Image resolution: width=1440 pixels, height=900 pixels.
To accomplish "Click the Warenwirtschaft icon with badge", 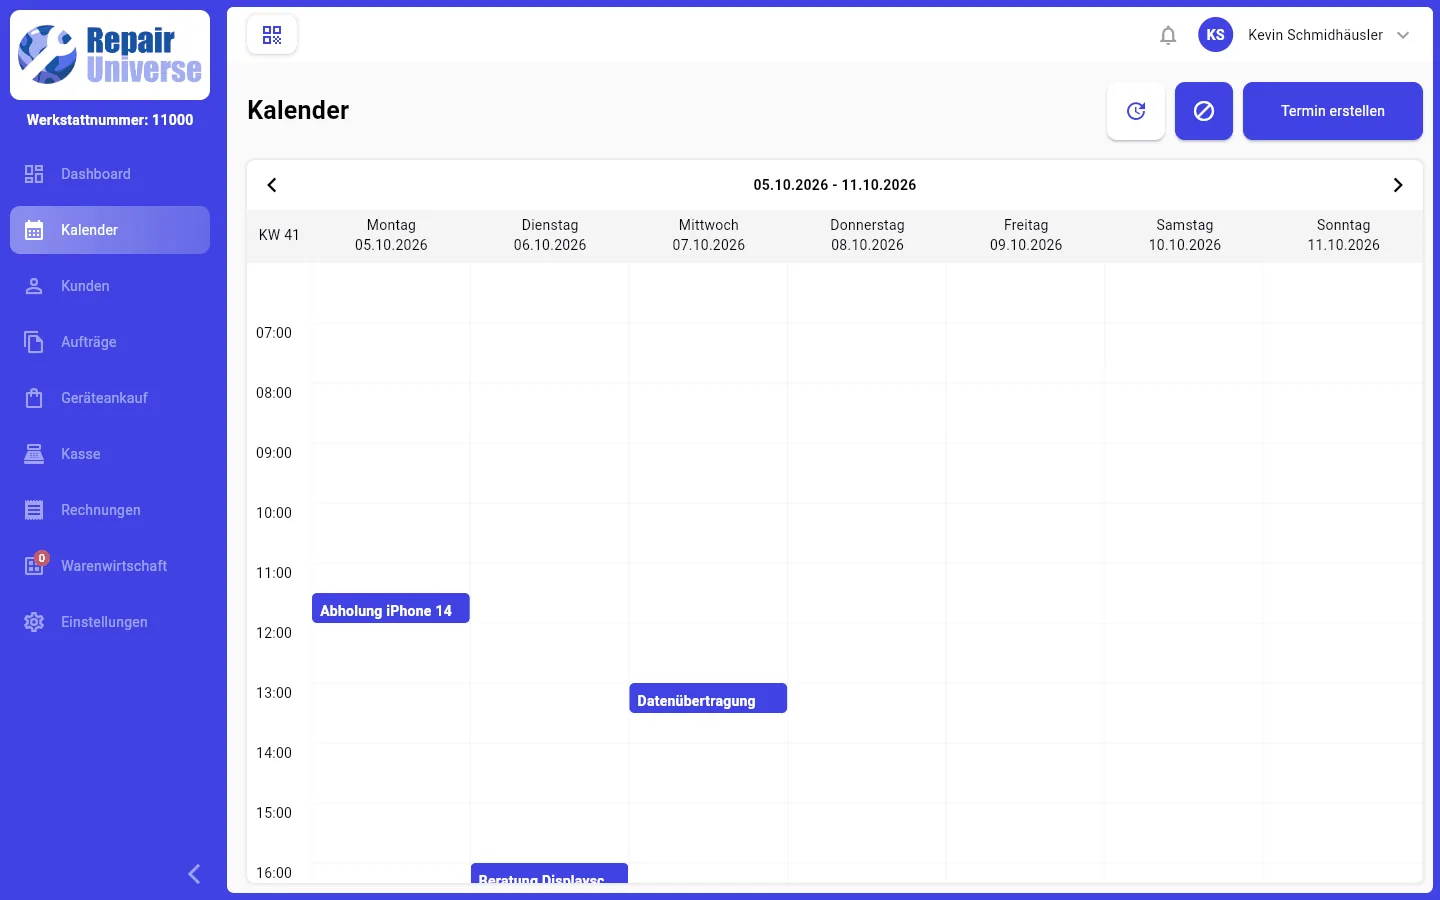I will pyautogui.click(x=35, y=564).
